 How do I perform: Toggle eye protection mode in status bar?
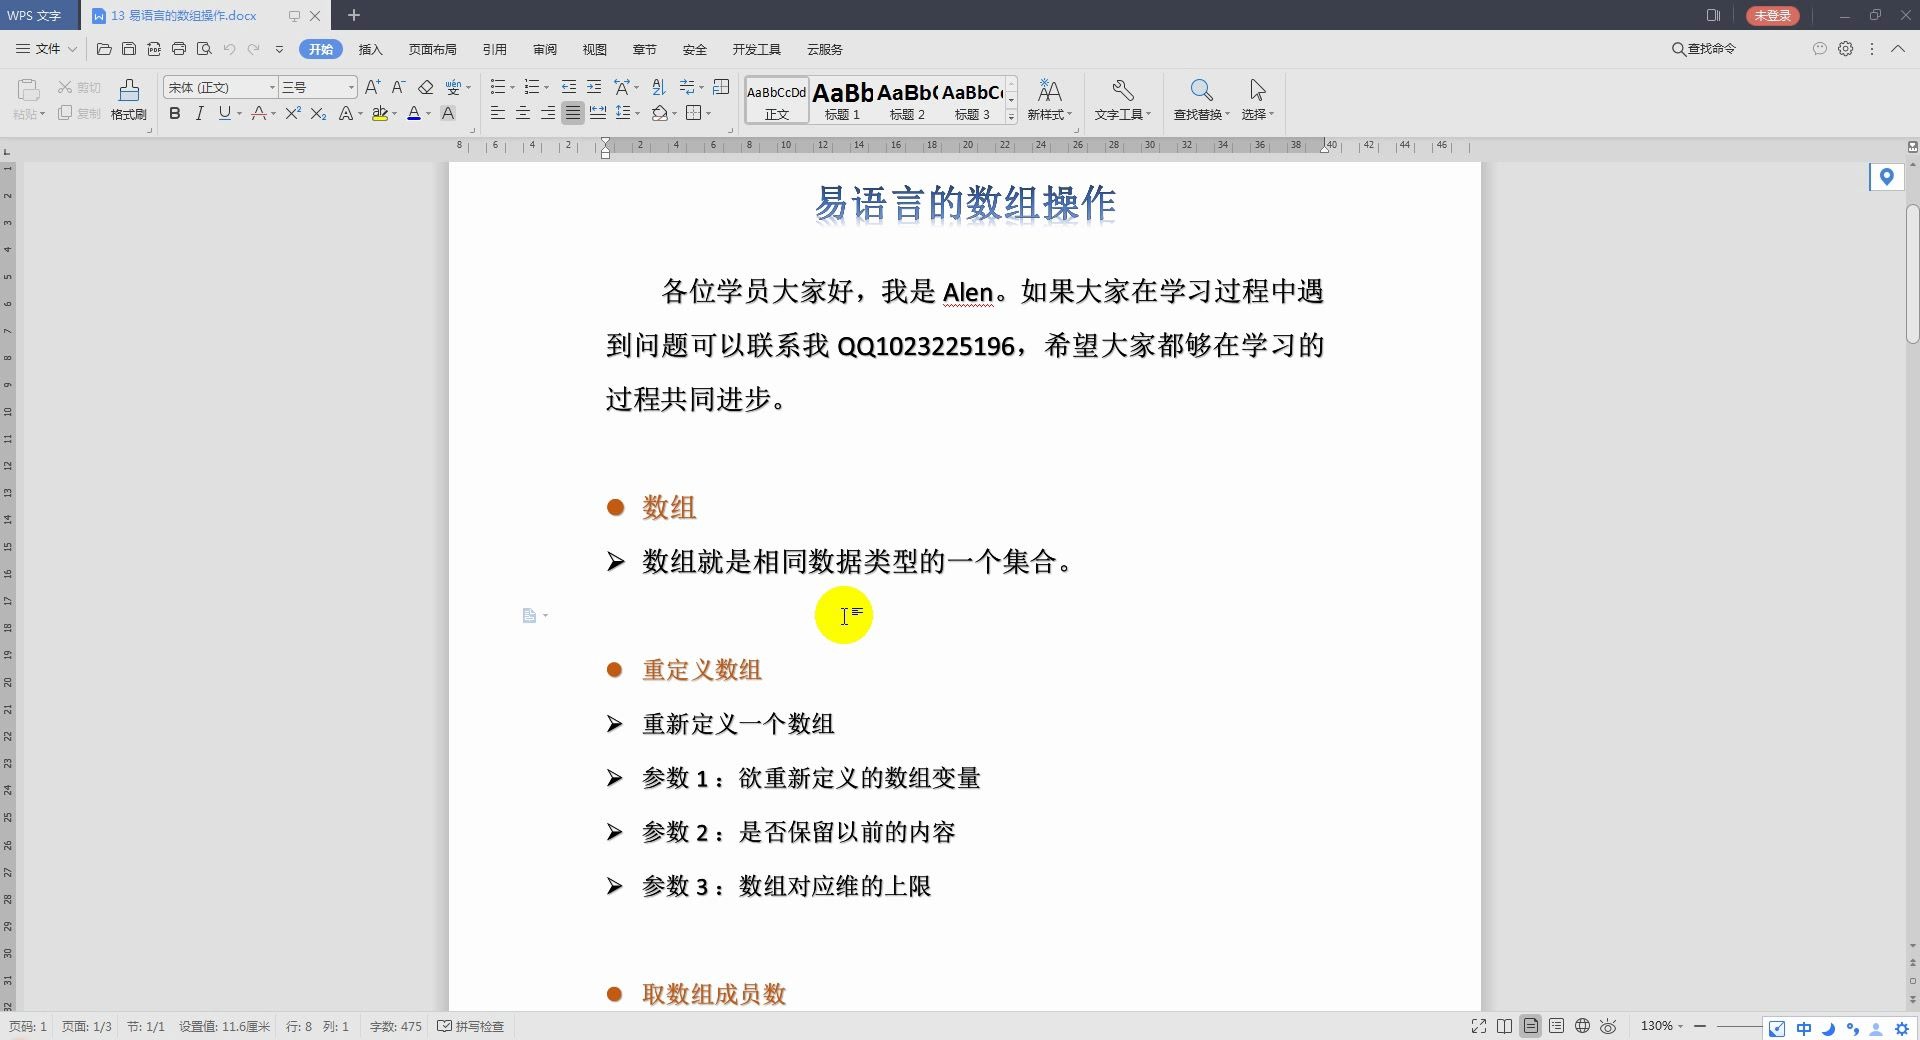(1608, 1026)
